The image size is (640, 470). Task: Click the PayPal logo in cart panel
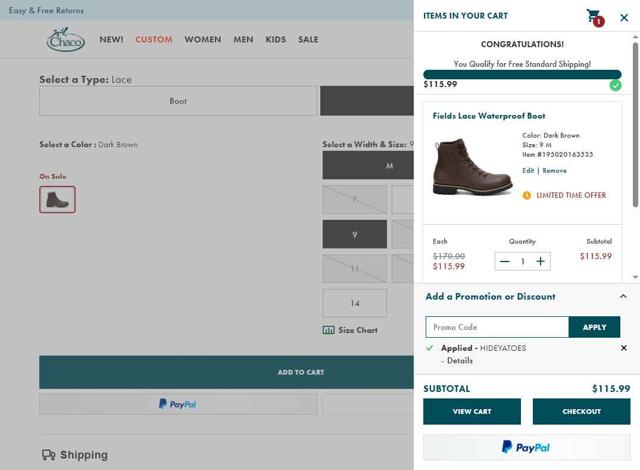coord(526,448)
